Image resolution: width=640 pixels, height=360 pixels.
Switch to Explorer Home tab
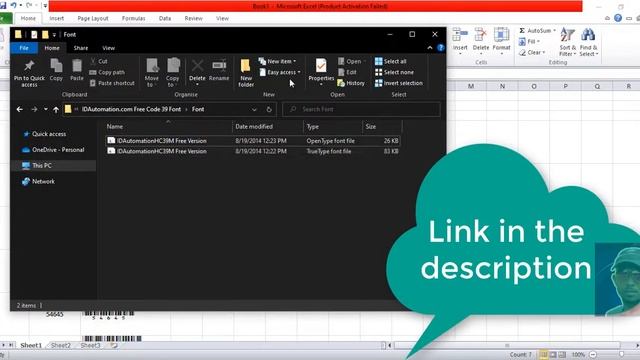coord(52,48)
